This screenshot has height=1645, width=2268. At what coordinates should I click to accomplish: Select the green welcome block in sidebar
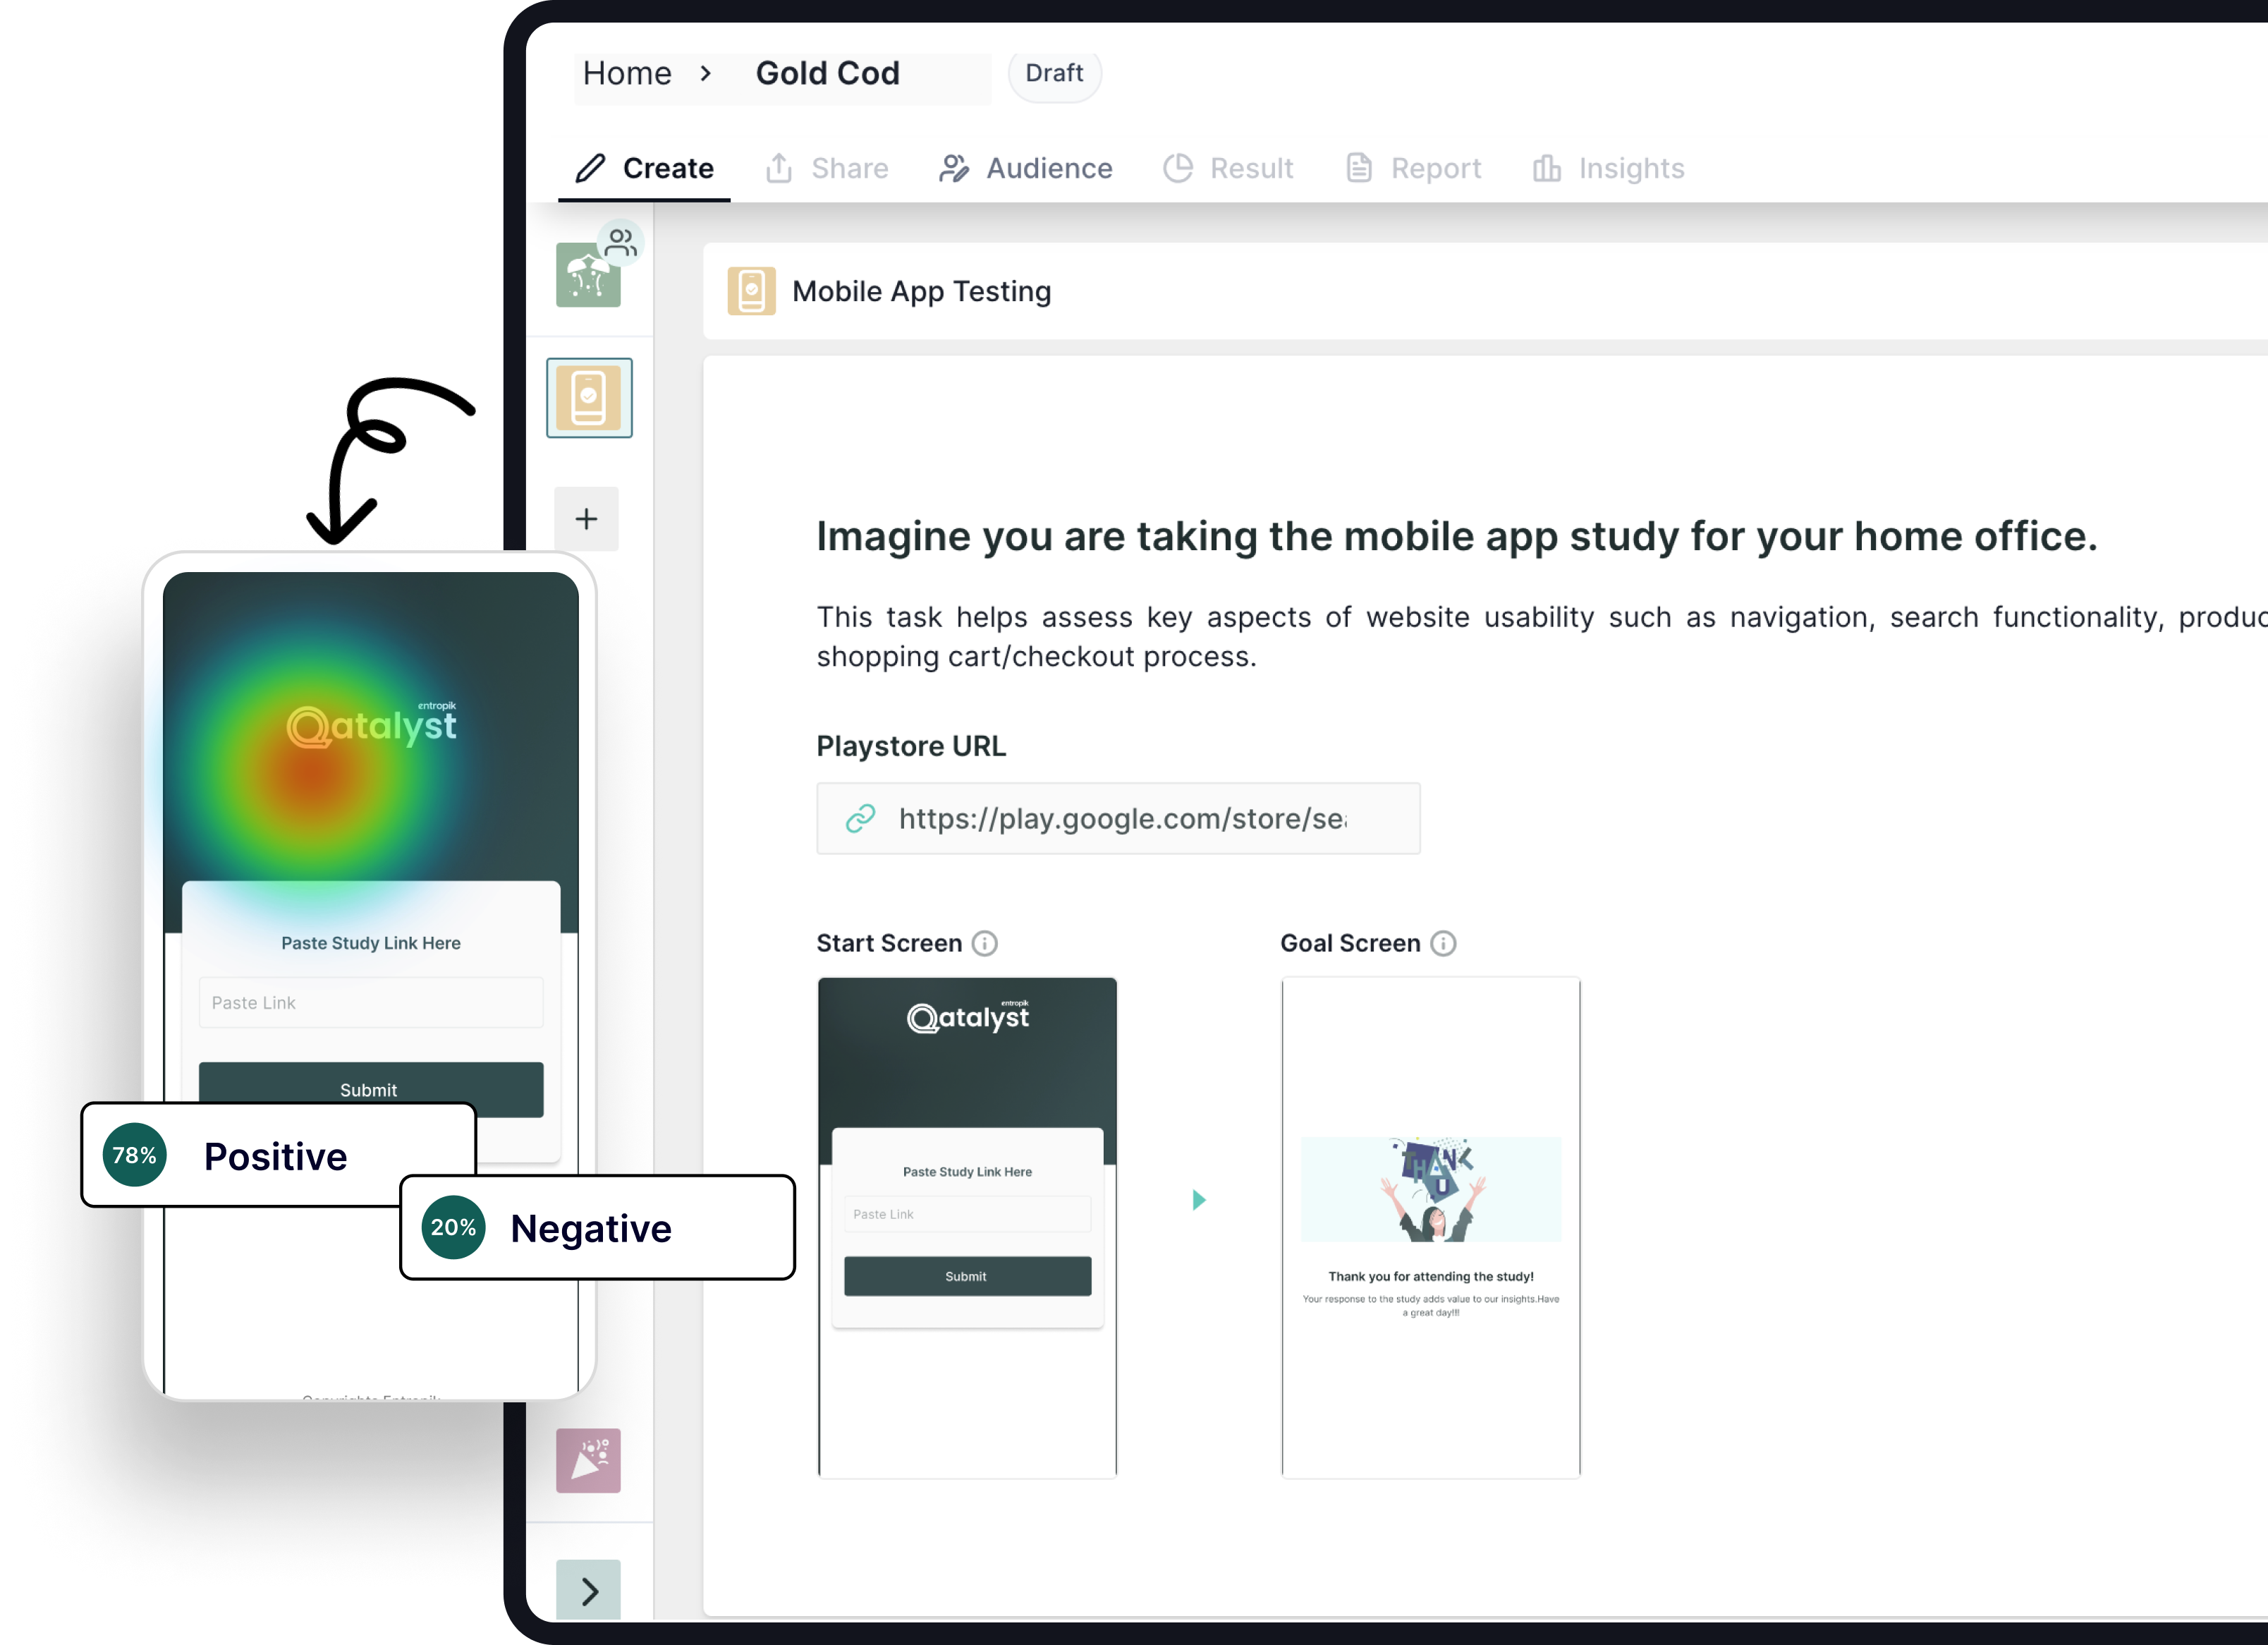point(588,275)
